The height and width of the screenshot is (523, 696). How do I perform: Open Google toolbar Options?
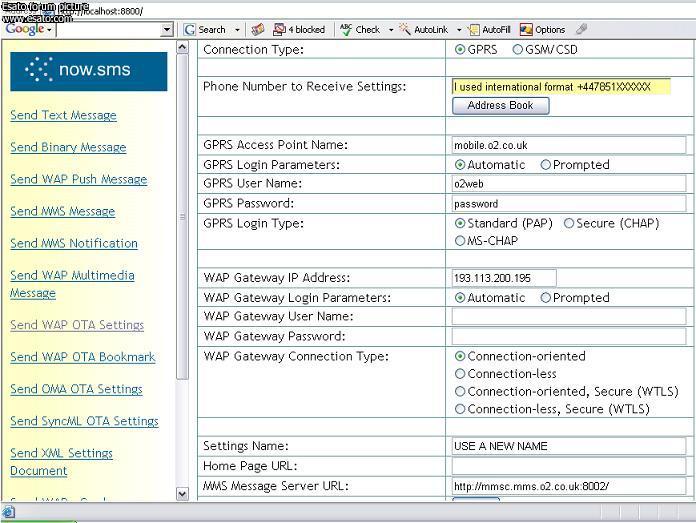(543, 30)
